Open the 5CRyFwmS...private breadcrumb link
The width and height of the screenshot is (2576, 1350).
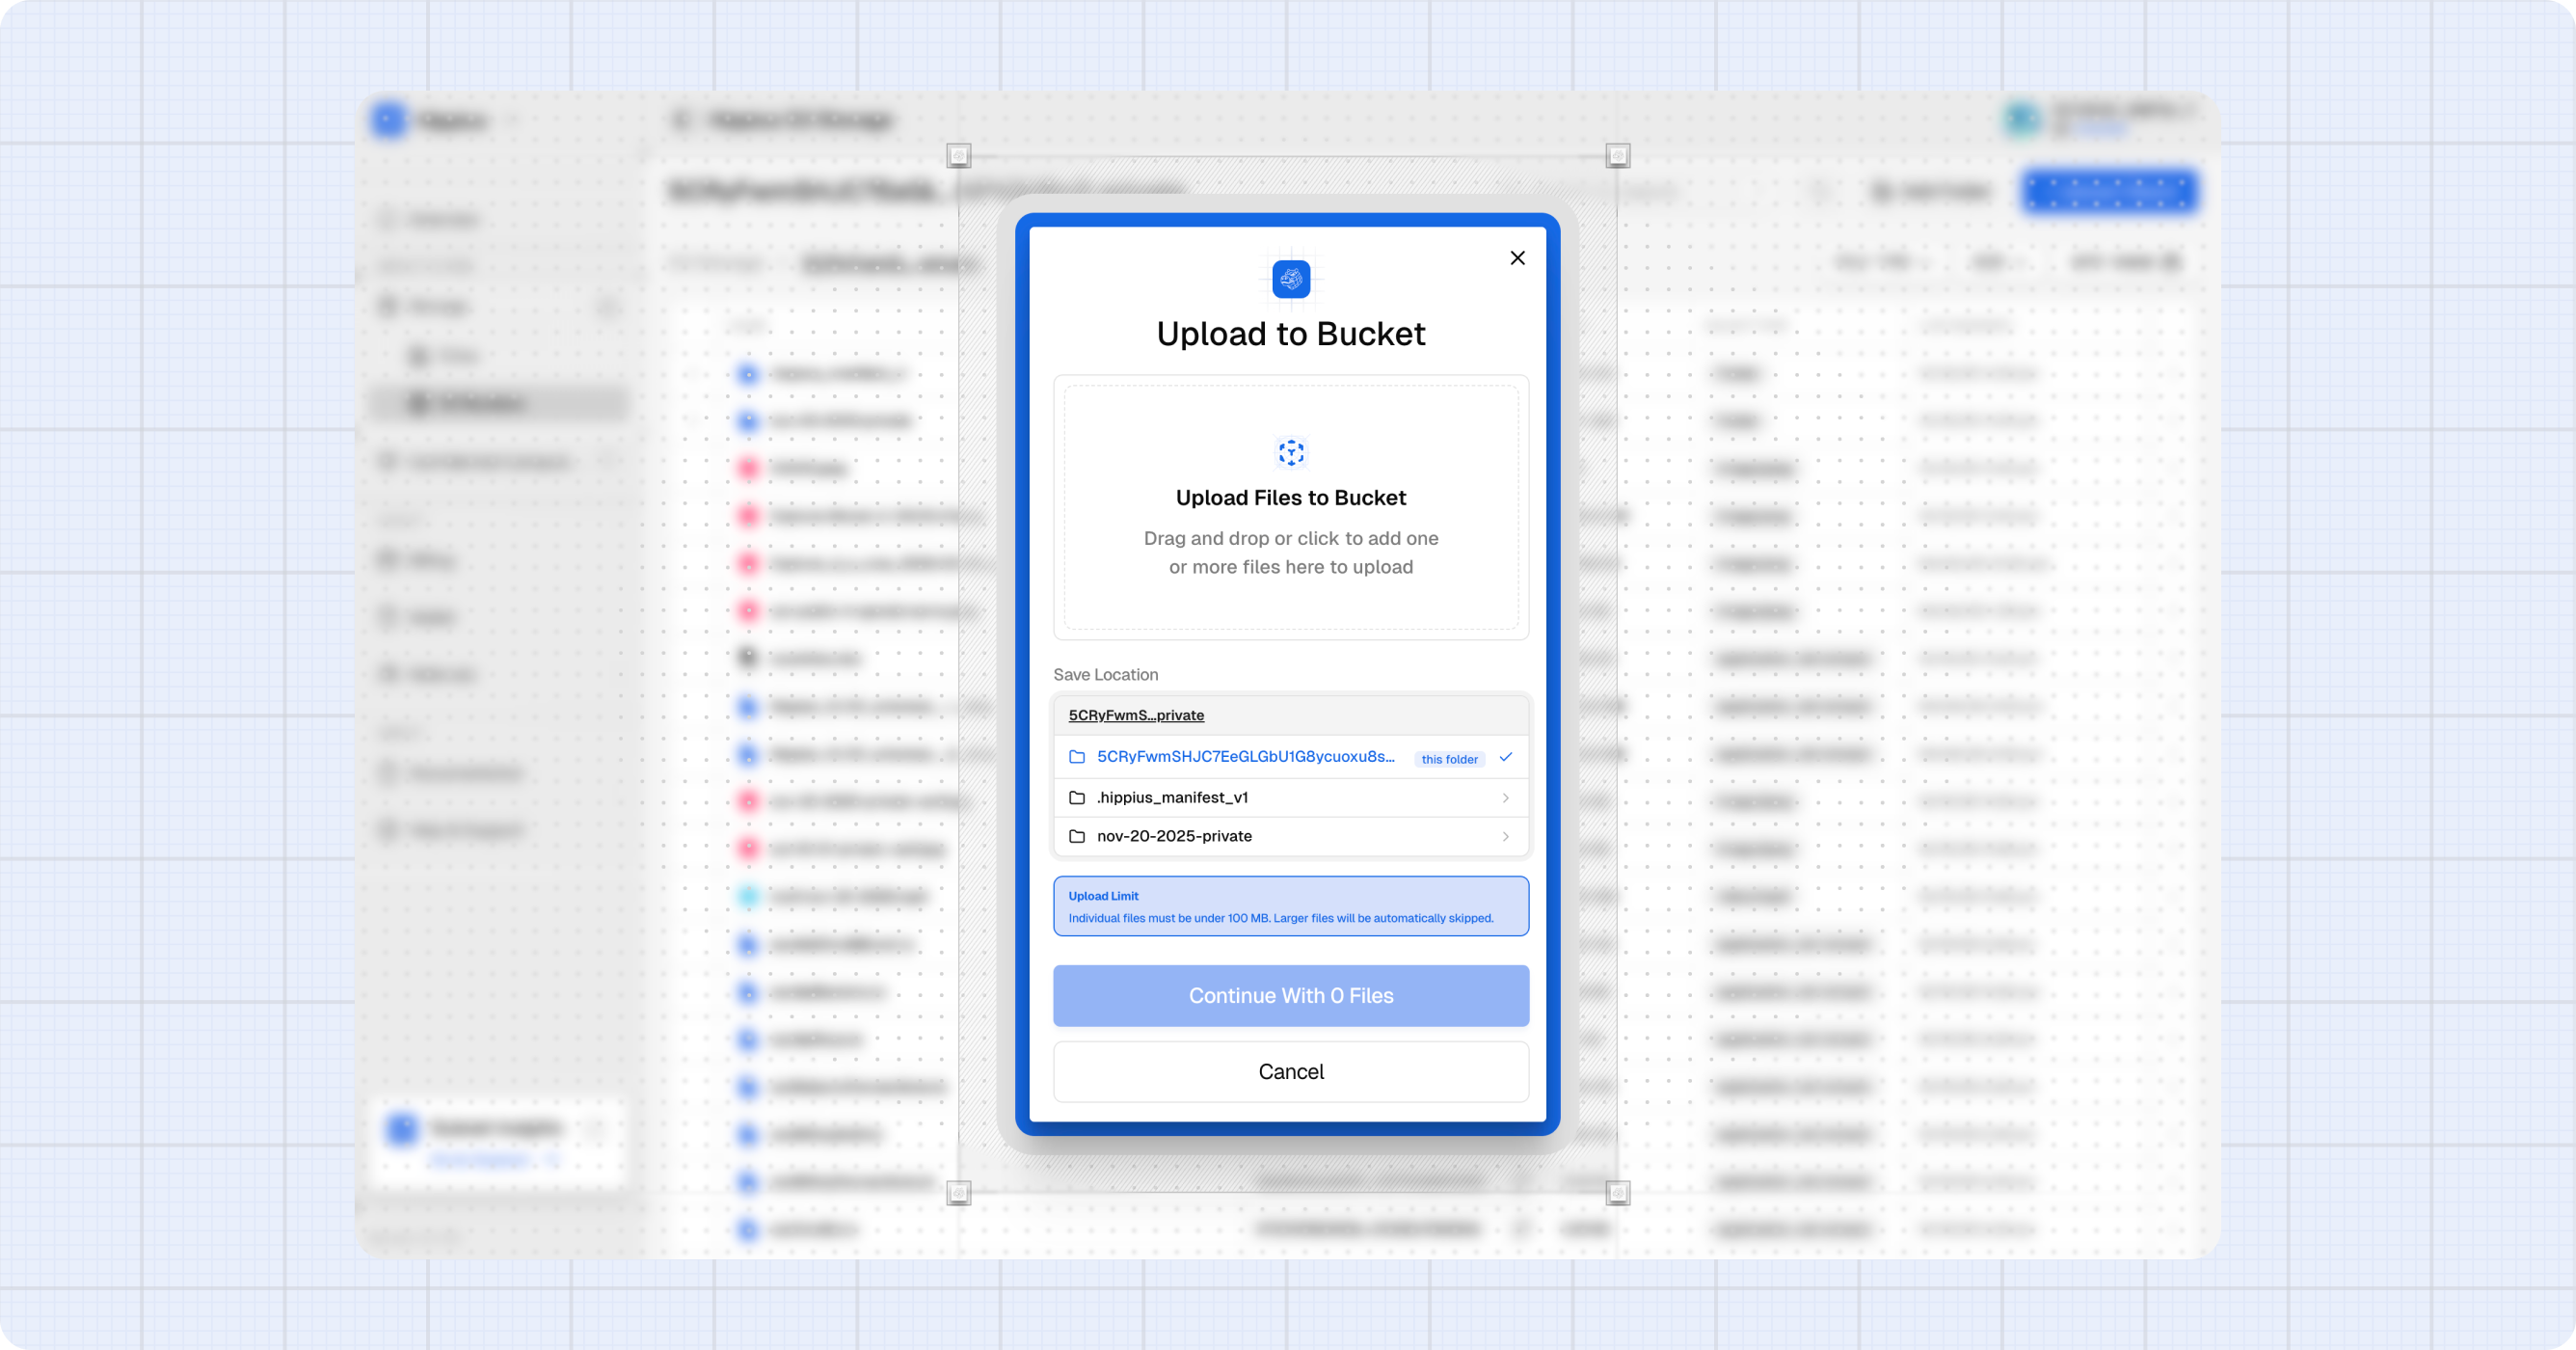pyautogui.click(x=1136, y=715)
